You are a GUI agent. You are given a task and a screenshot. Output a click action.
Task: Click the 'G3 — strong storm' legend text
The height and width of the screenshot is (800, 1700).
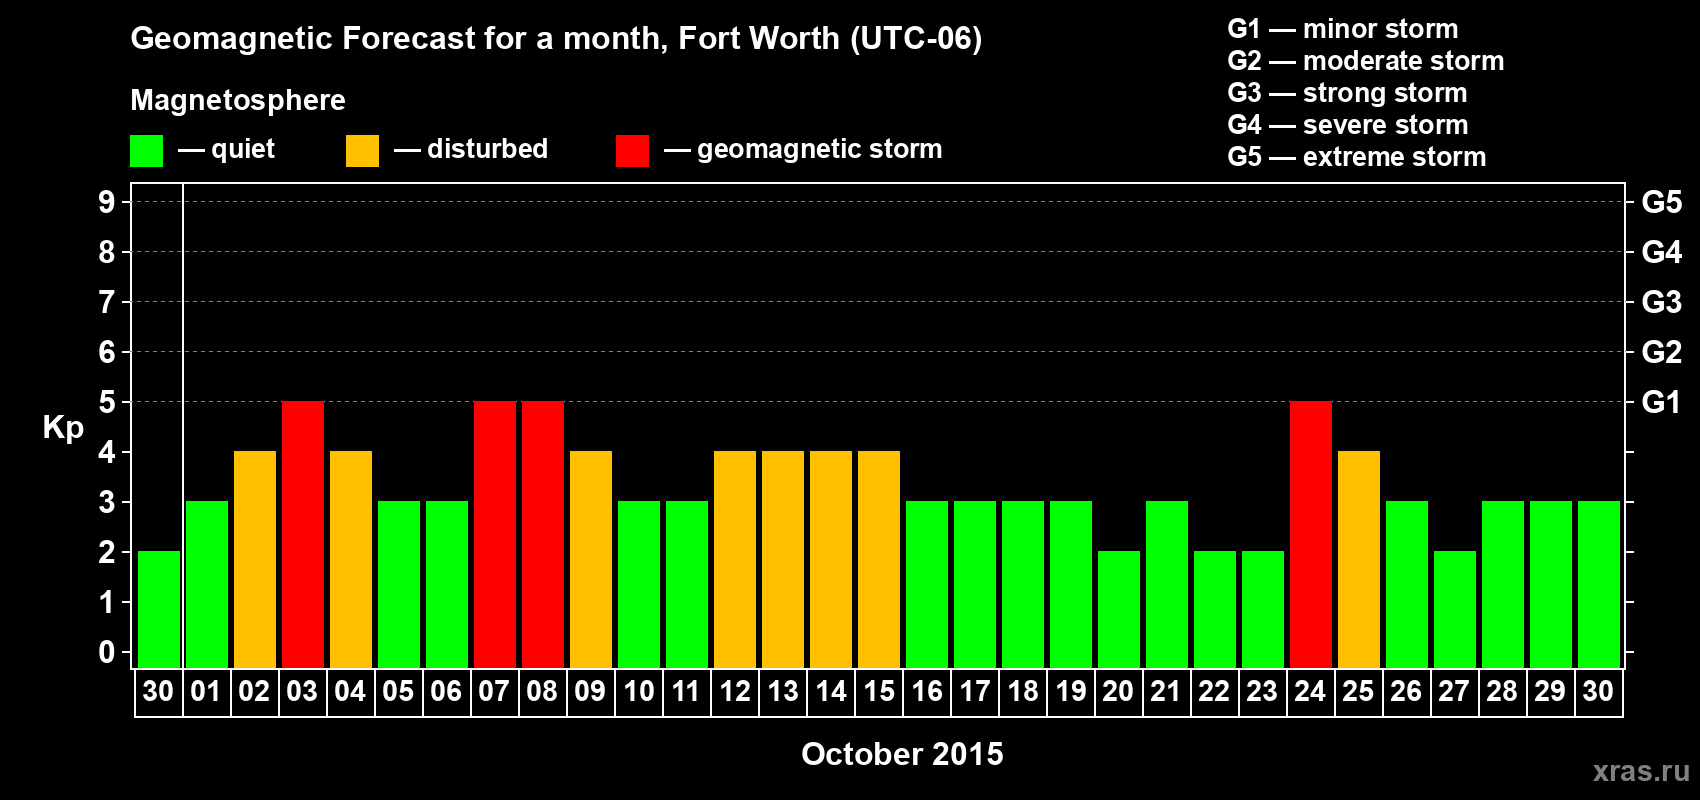coord(1347,93)
